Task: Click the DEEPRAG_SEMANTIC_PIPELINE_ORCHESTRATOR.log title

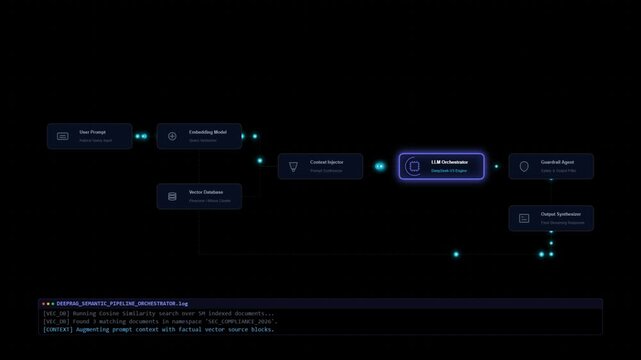Action: (x=122, y=304)
